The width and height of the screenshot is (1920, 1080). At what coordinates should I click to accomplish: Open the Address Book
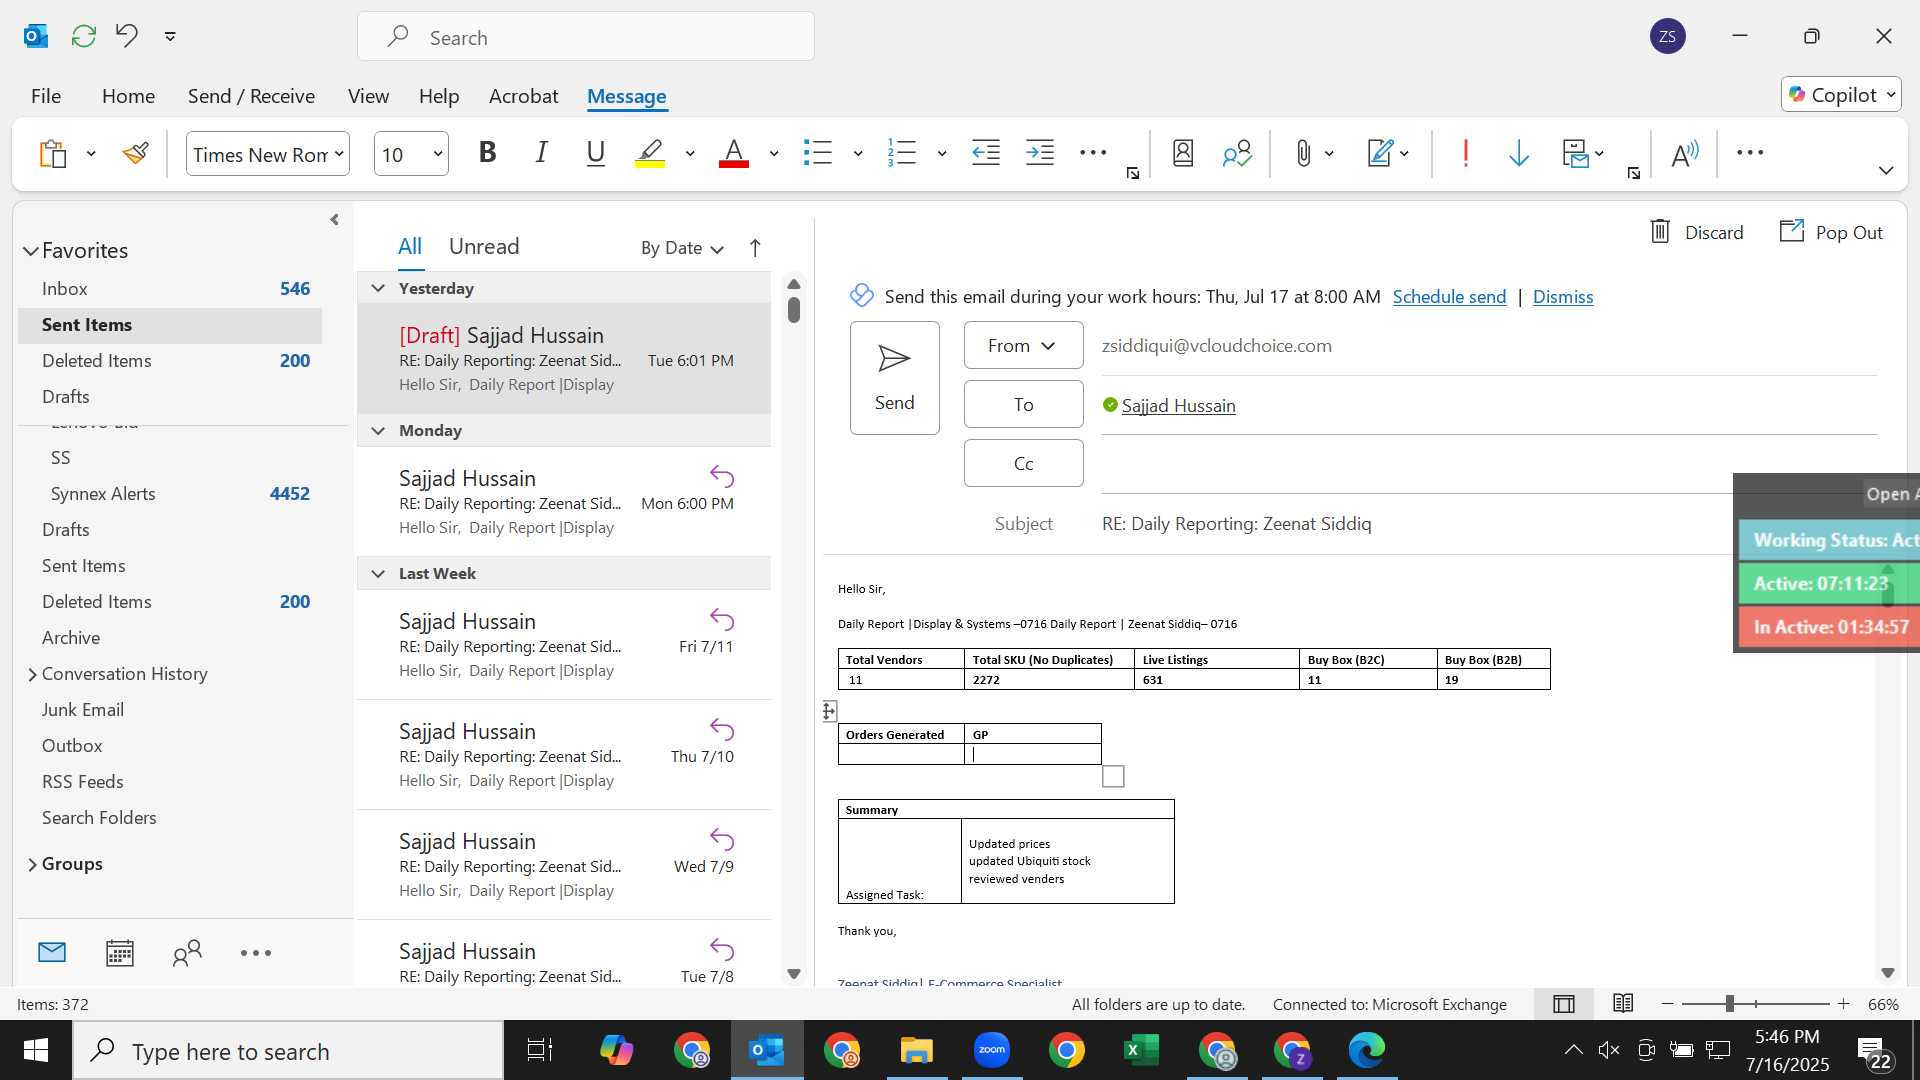(1183, 153)
